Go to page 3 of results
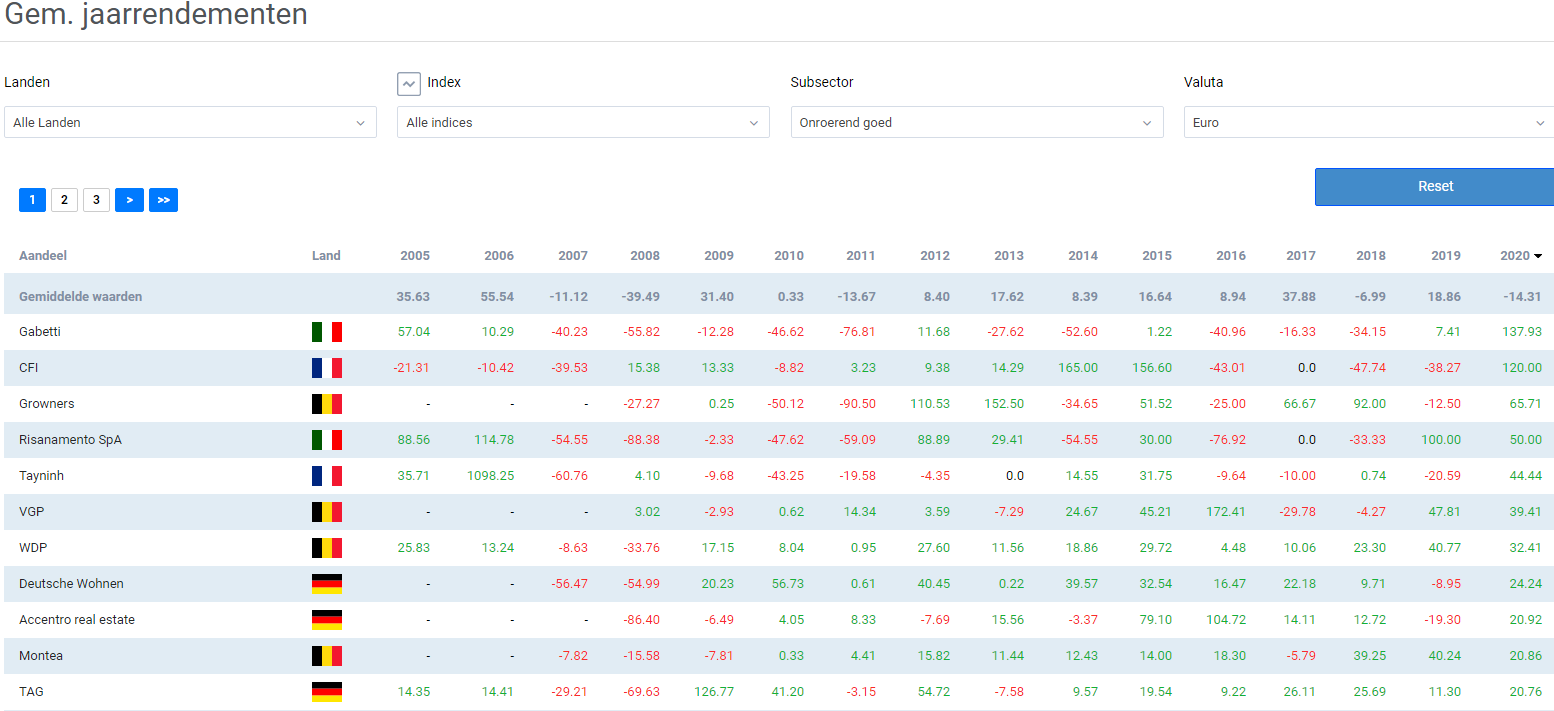 (96, 200)
